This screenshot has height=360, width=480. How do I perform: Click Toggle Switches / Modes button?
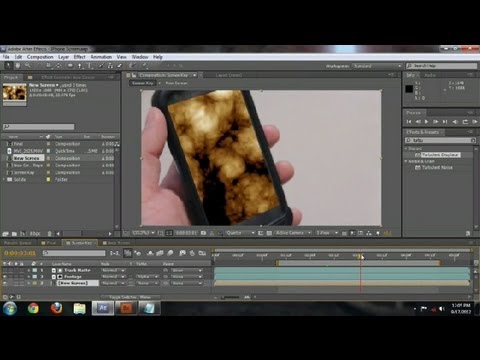130,297
